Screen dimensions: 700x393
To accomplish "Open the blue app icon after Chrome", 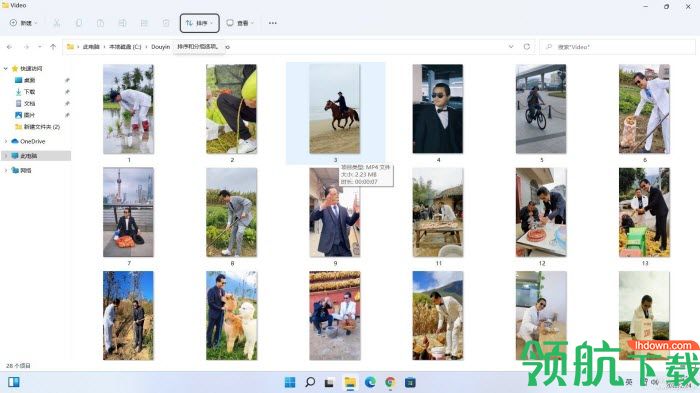I will (x=410, y=382).
